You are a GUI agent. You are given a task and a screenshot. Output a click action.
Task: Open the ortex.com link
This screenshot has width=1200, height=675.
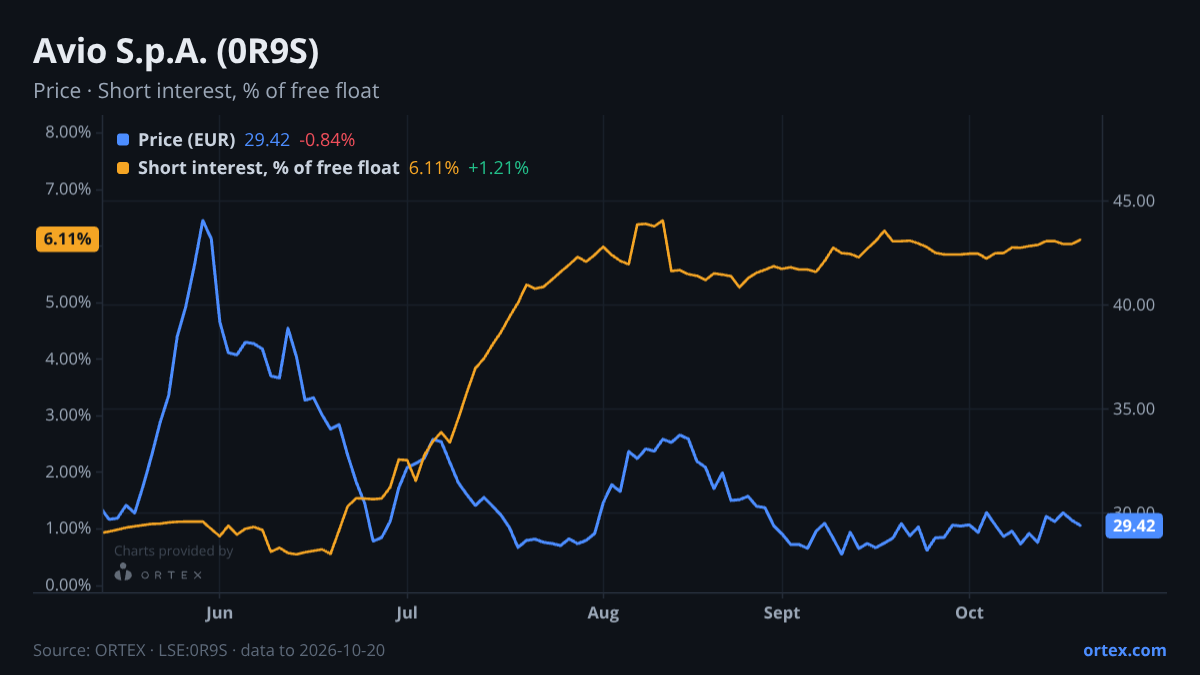[x=1124, y=650]
